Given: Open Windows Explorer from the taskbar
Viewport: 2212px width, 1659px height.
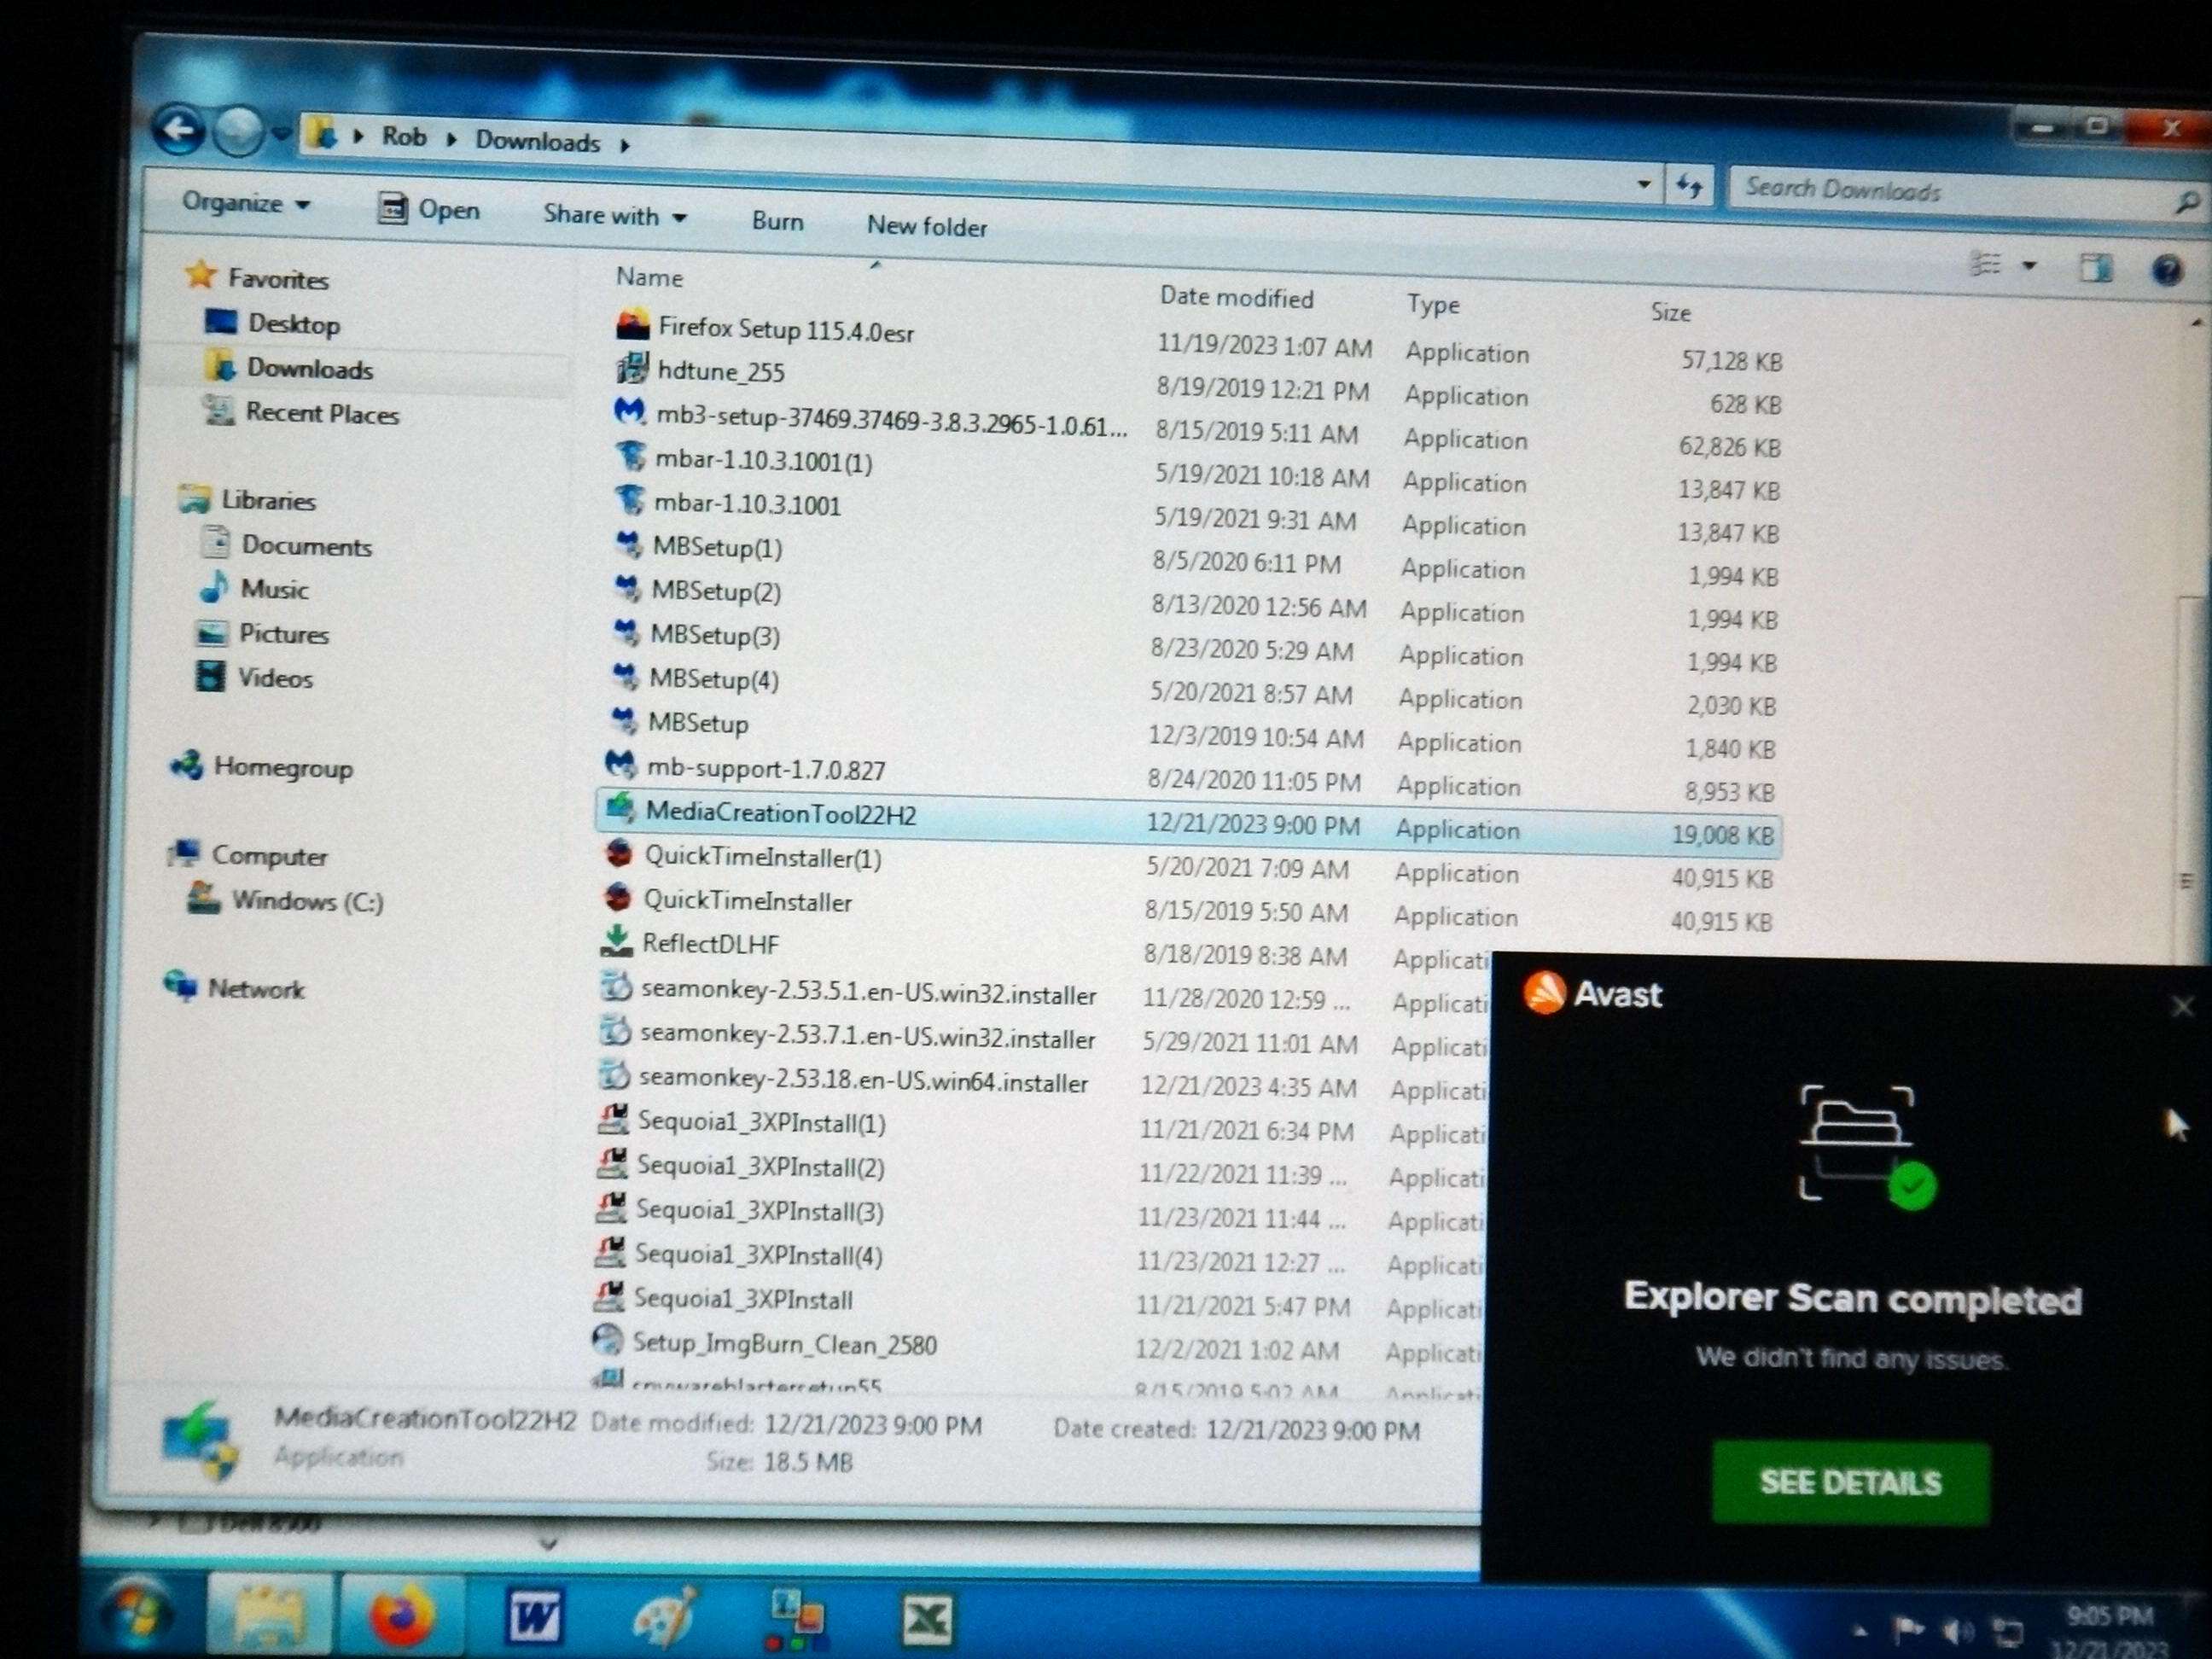Looking at the screenshot, I should (x=268, y=1615).
